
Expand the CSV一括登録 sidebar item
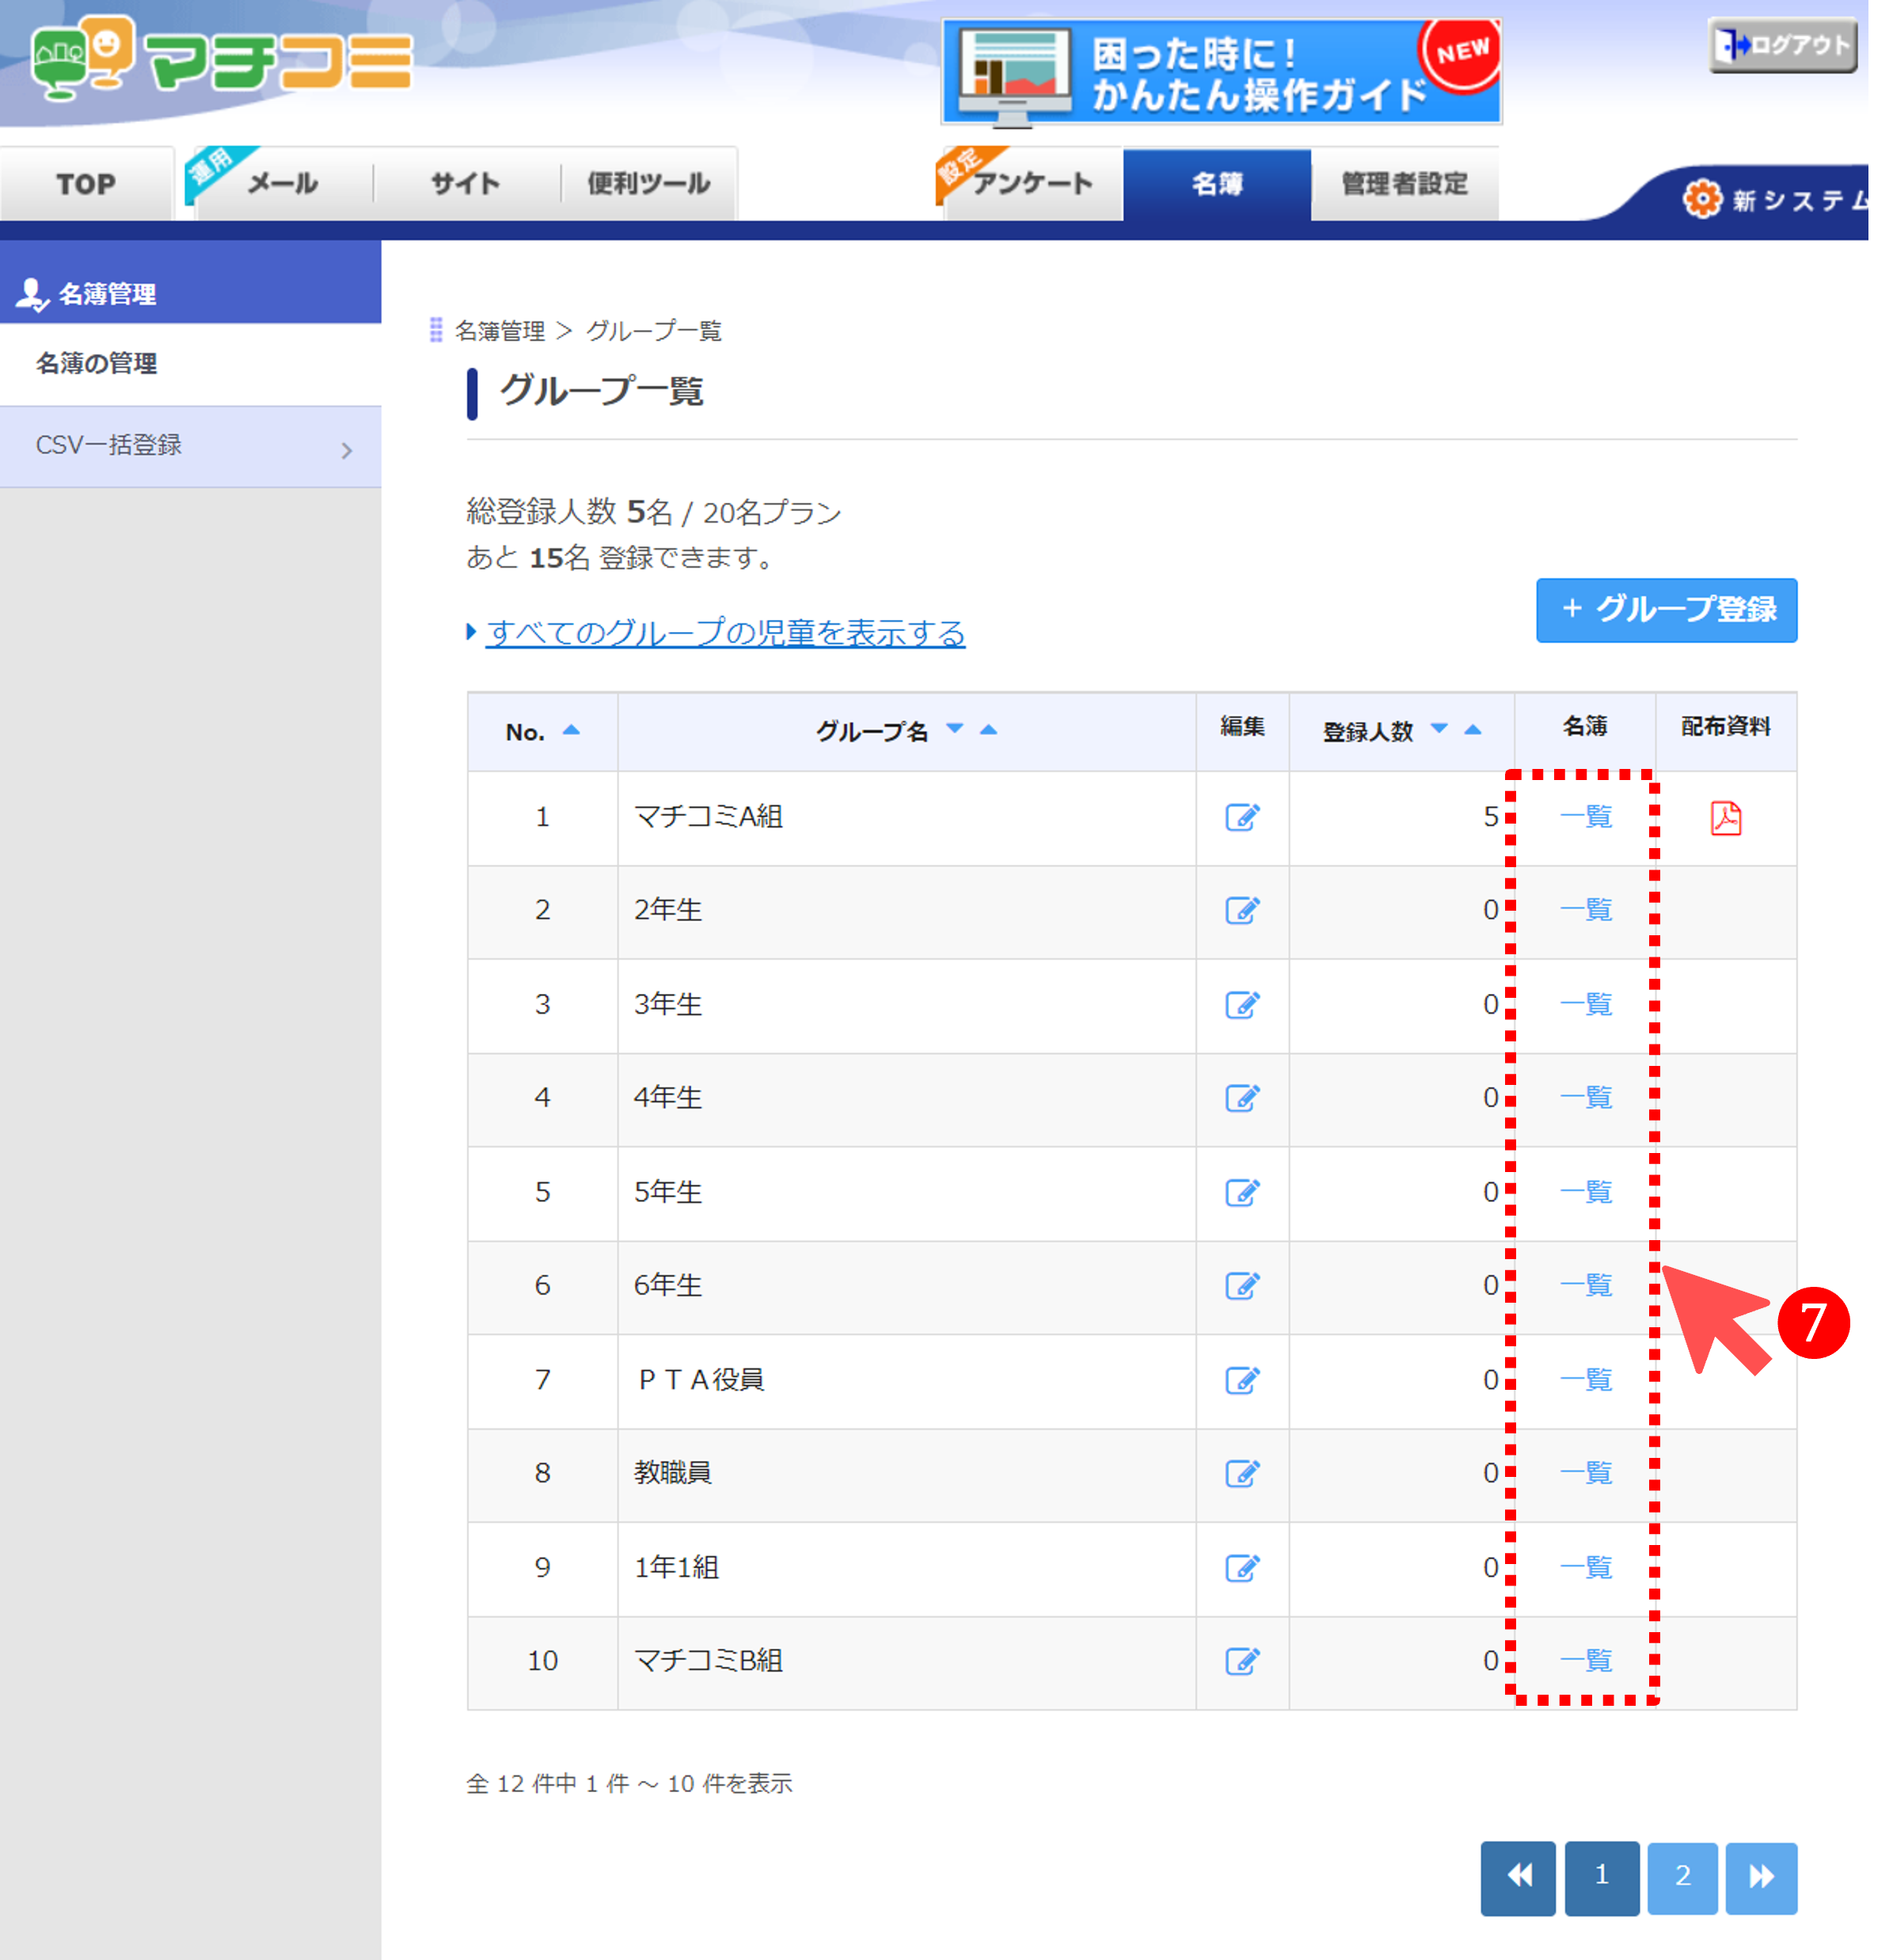190,447
